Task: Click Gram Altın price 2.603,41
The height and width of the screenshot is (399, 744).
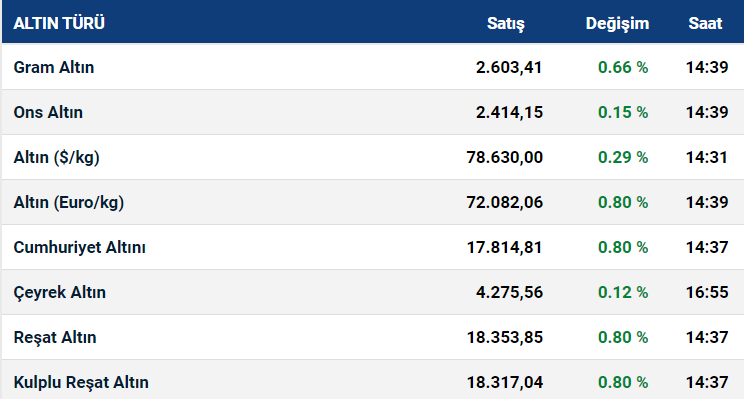Action: pos(509,67)
